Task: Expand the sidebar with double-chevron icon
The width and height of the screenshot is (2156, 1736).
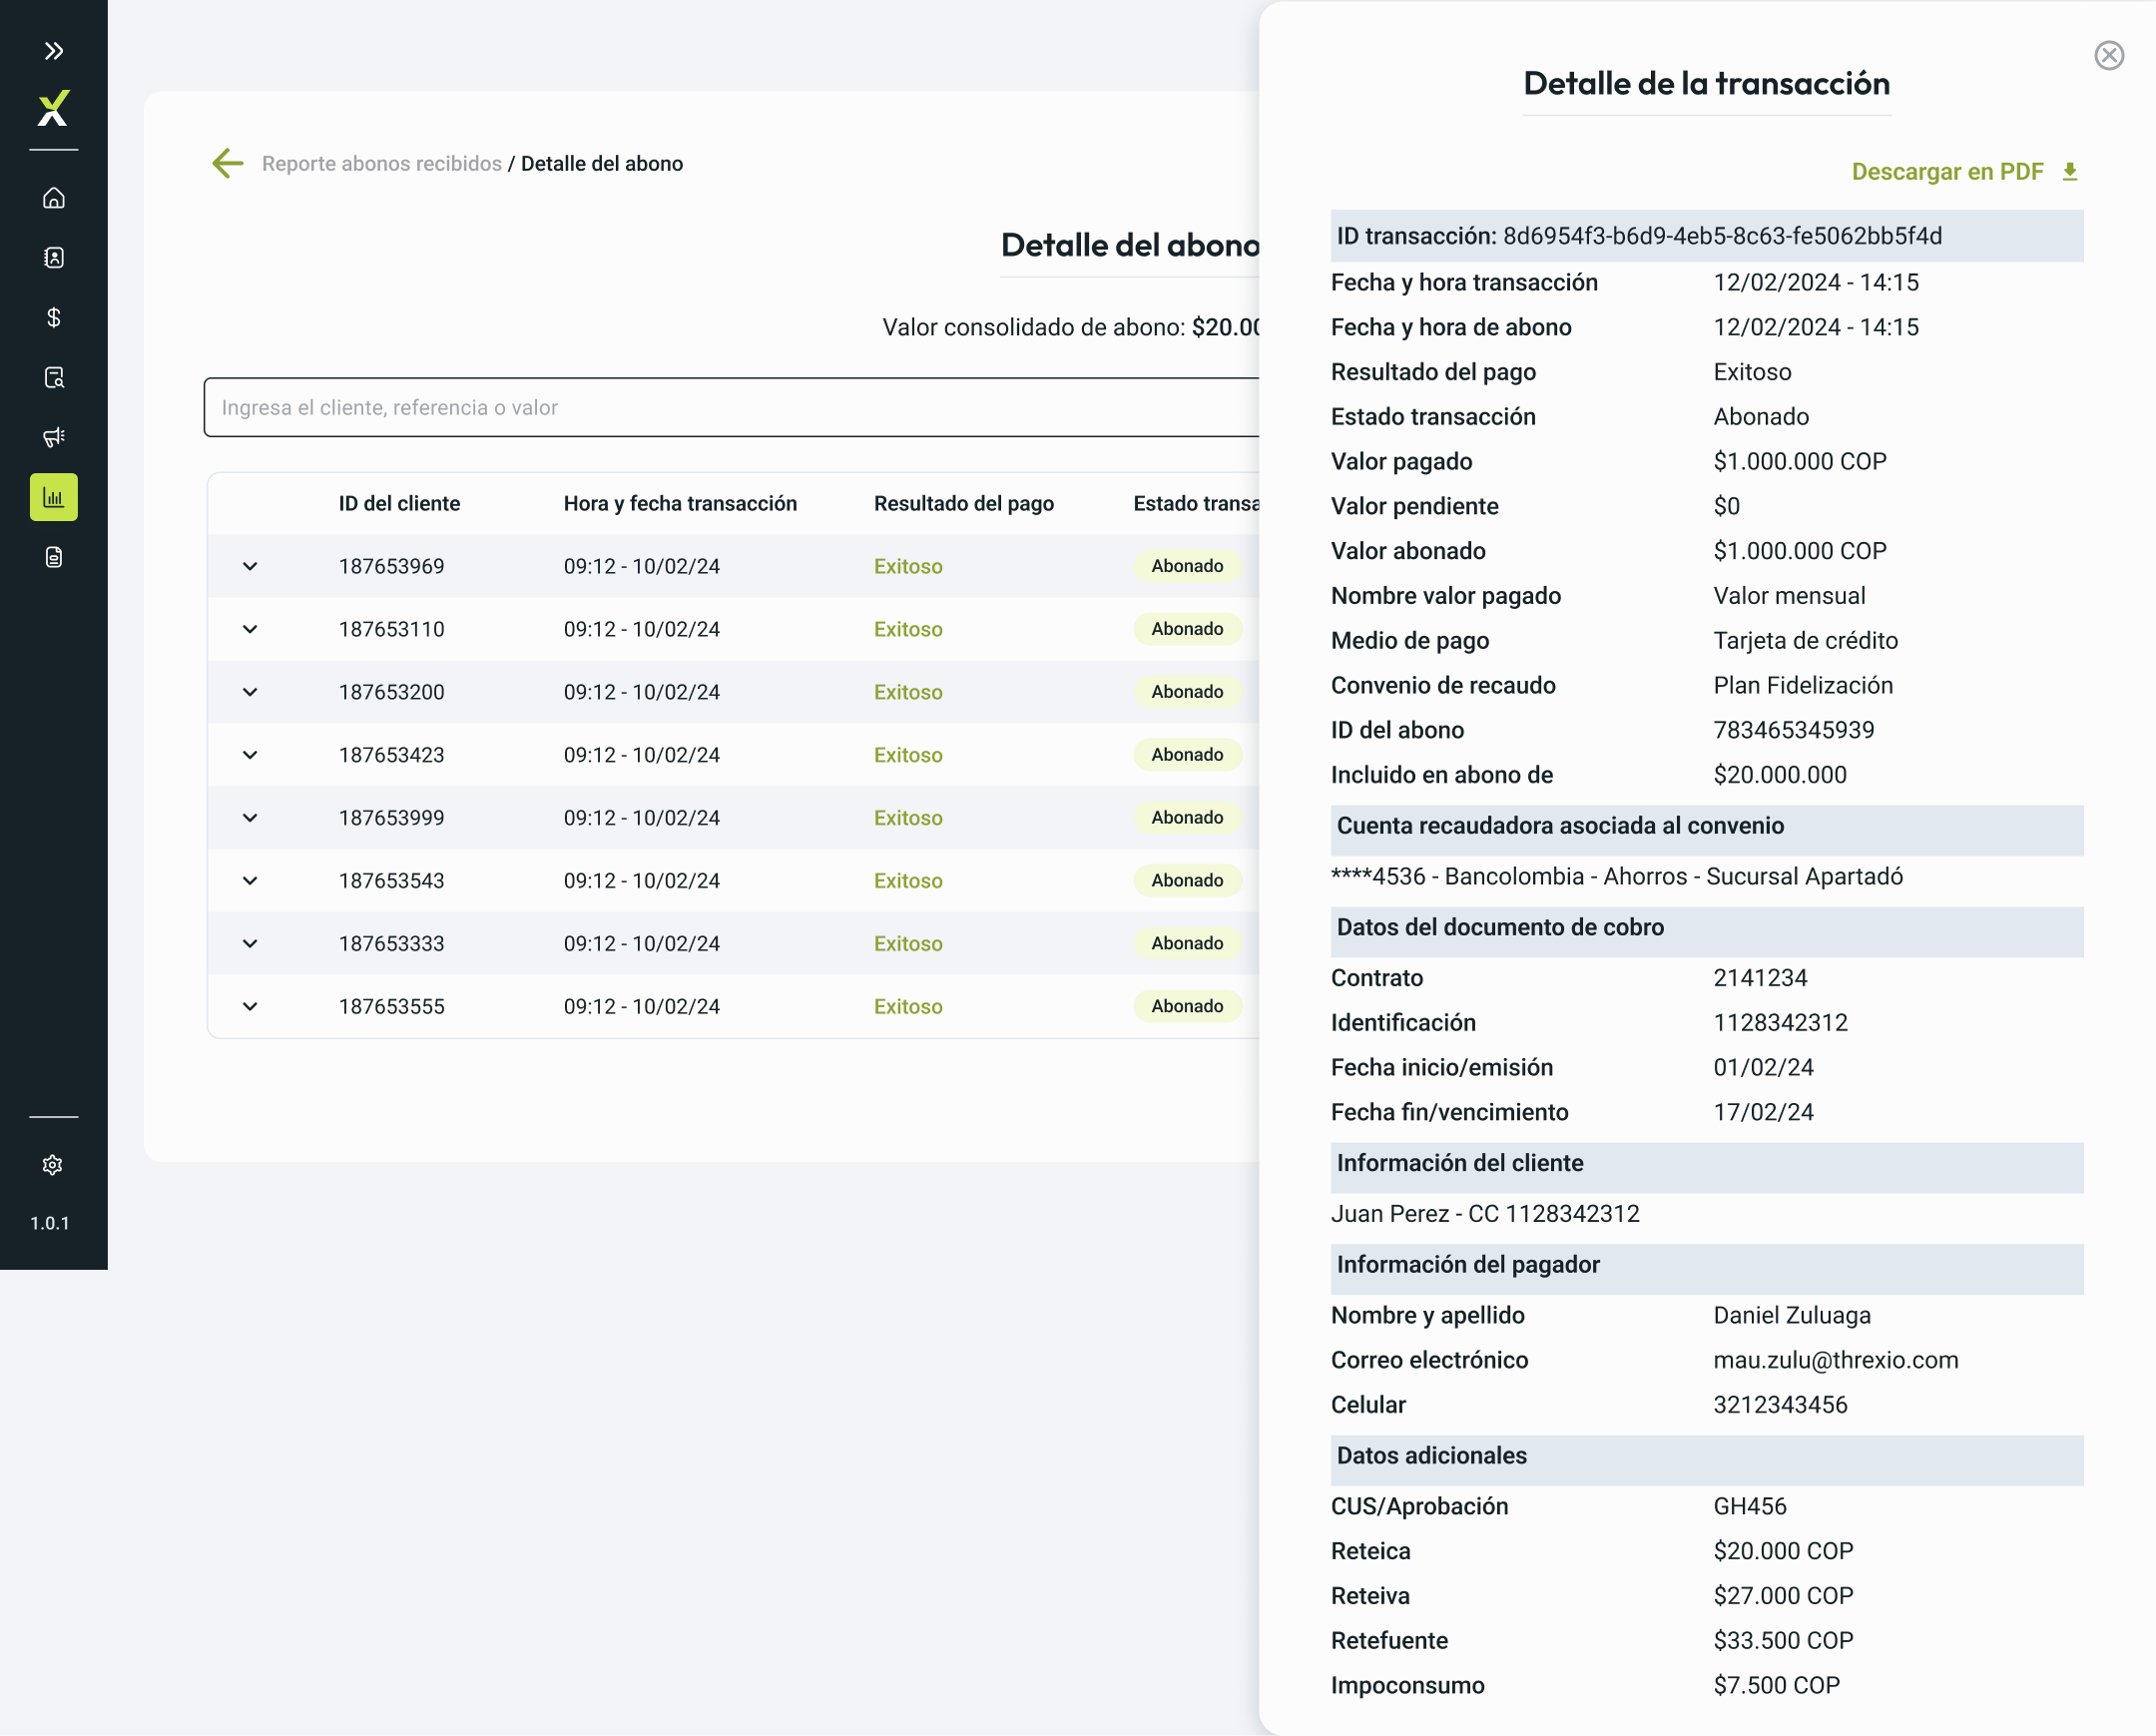Action: (x=54, y=51)
